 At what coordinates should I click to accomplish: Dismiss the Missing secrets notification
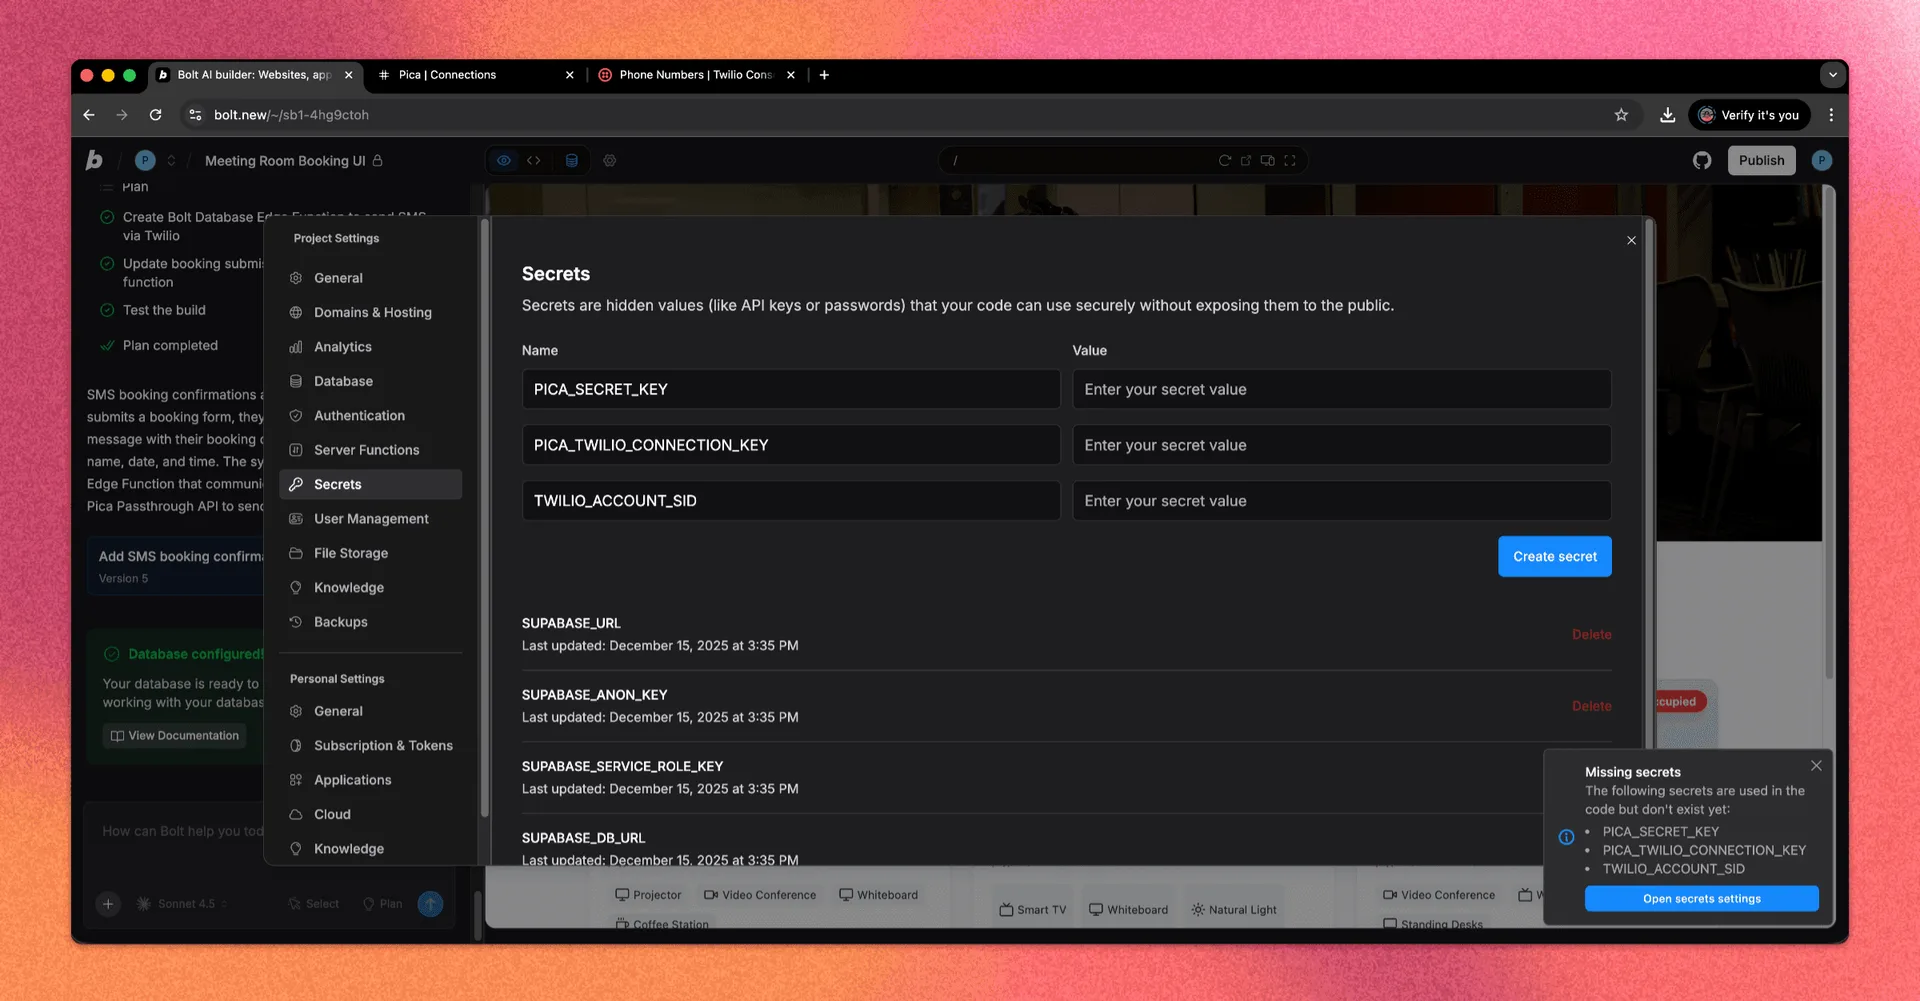[1816, 766]
